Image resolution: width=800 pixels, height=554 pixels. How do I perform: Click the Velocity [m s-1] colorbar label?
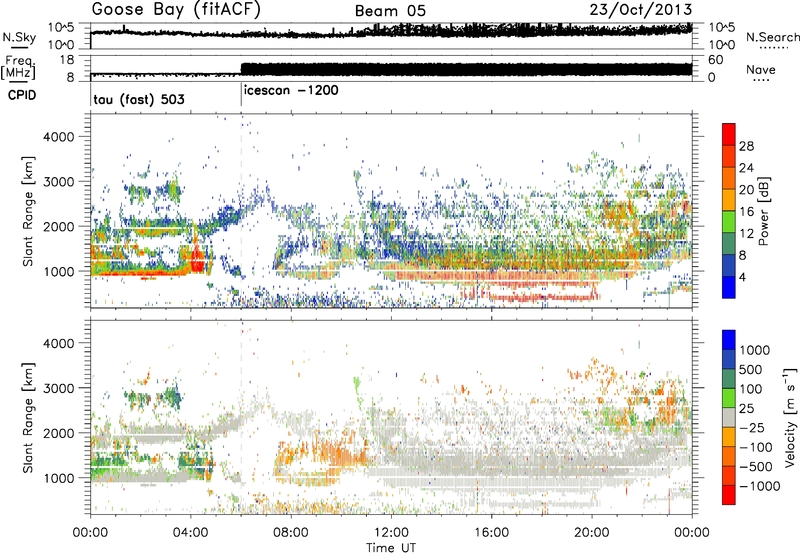click(790, 417)
